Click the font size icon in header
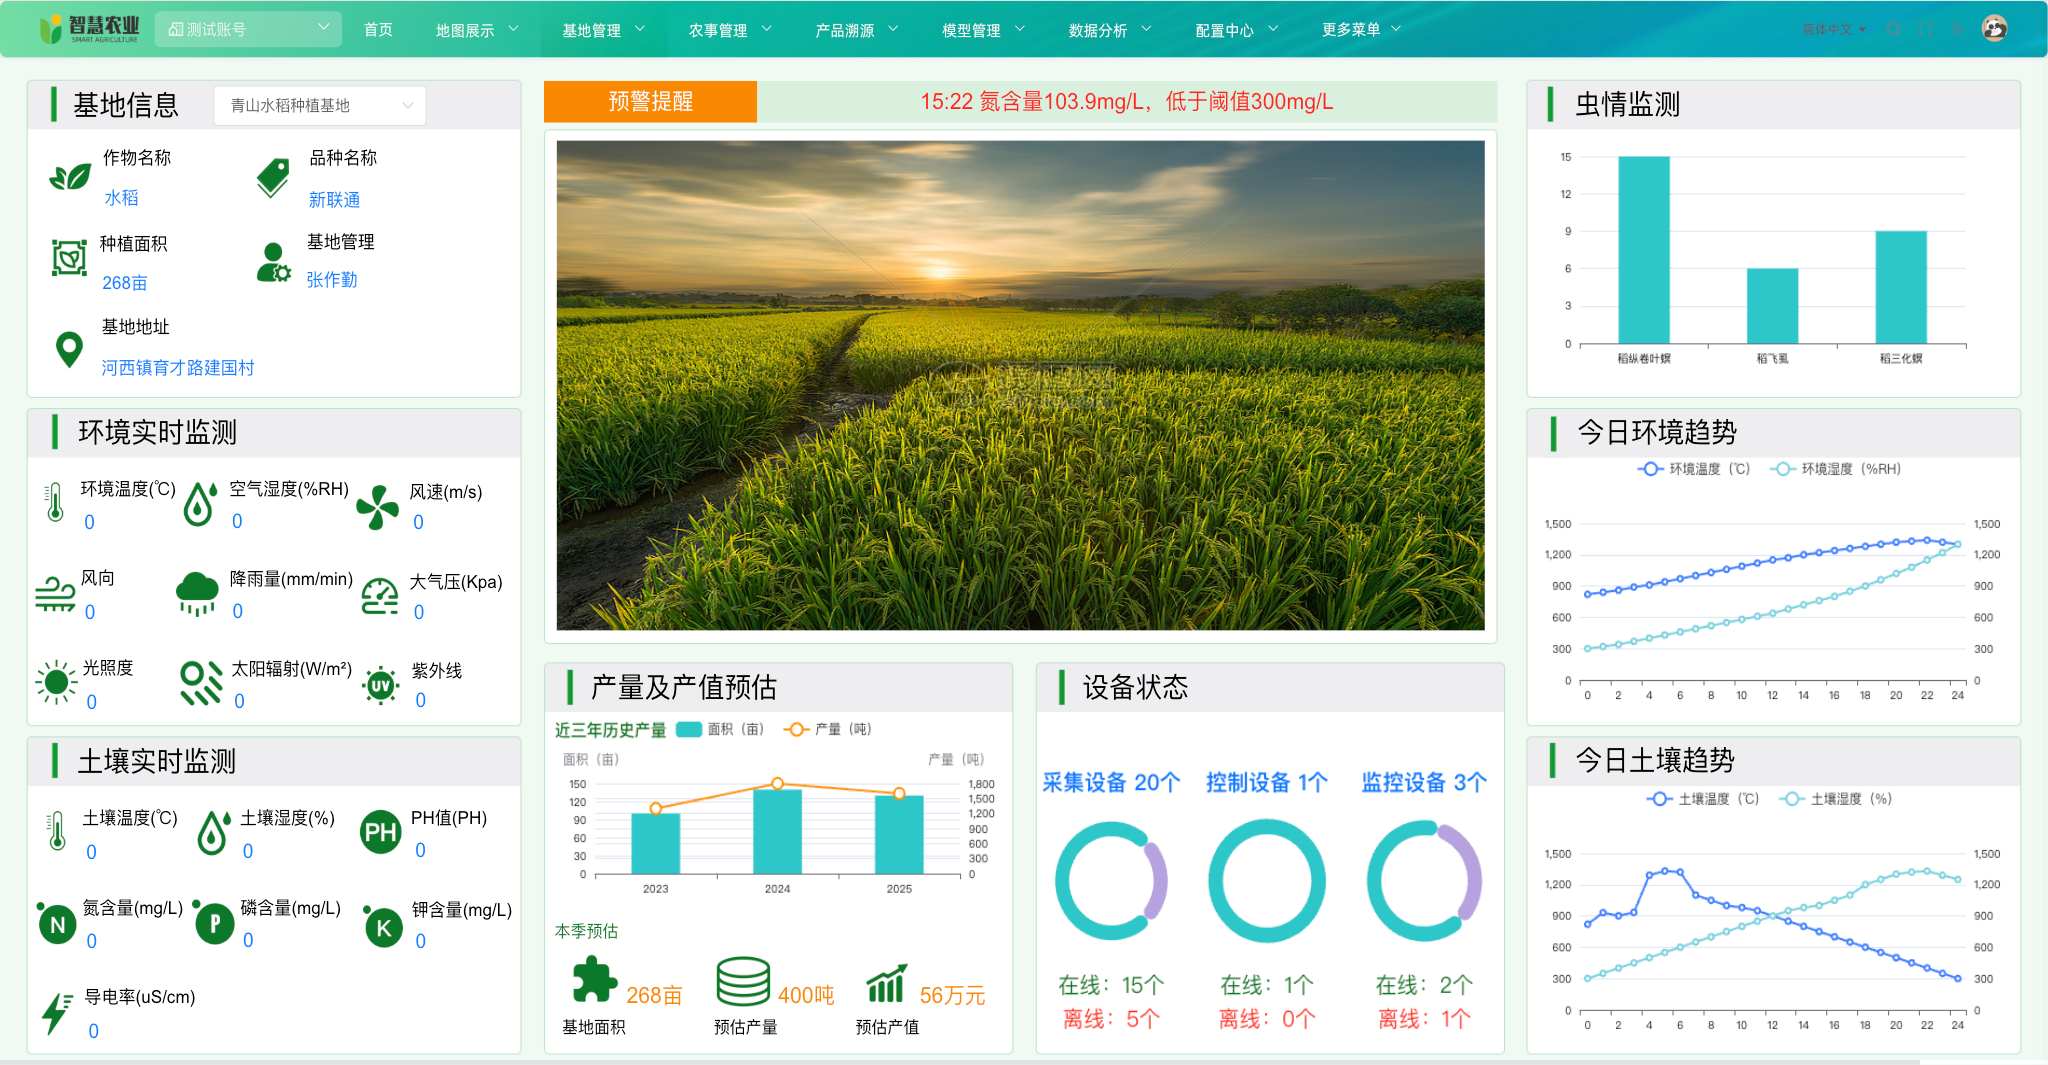2048x1065 pixels. point(1957,30)
